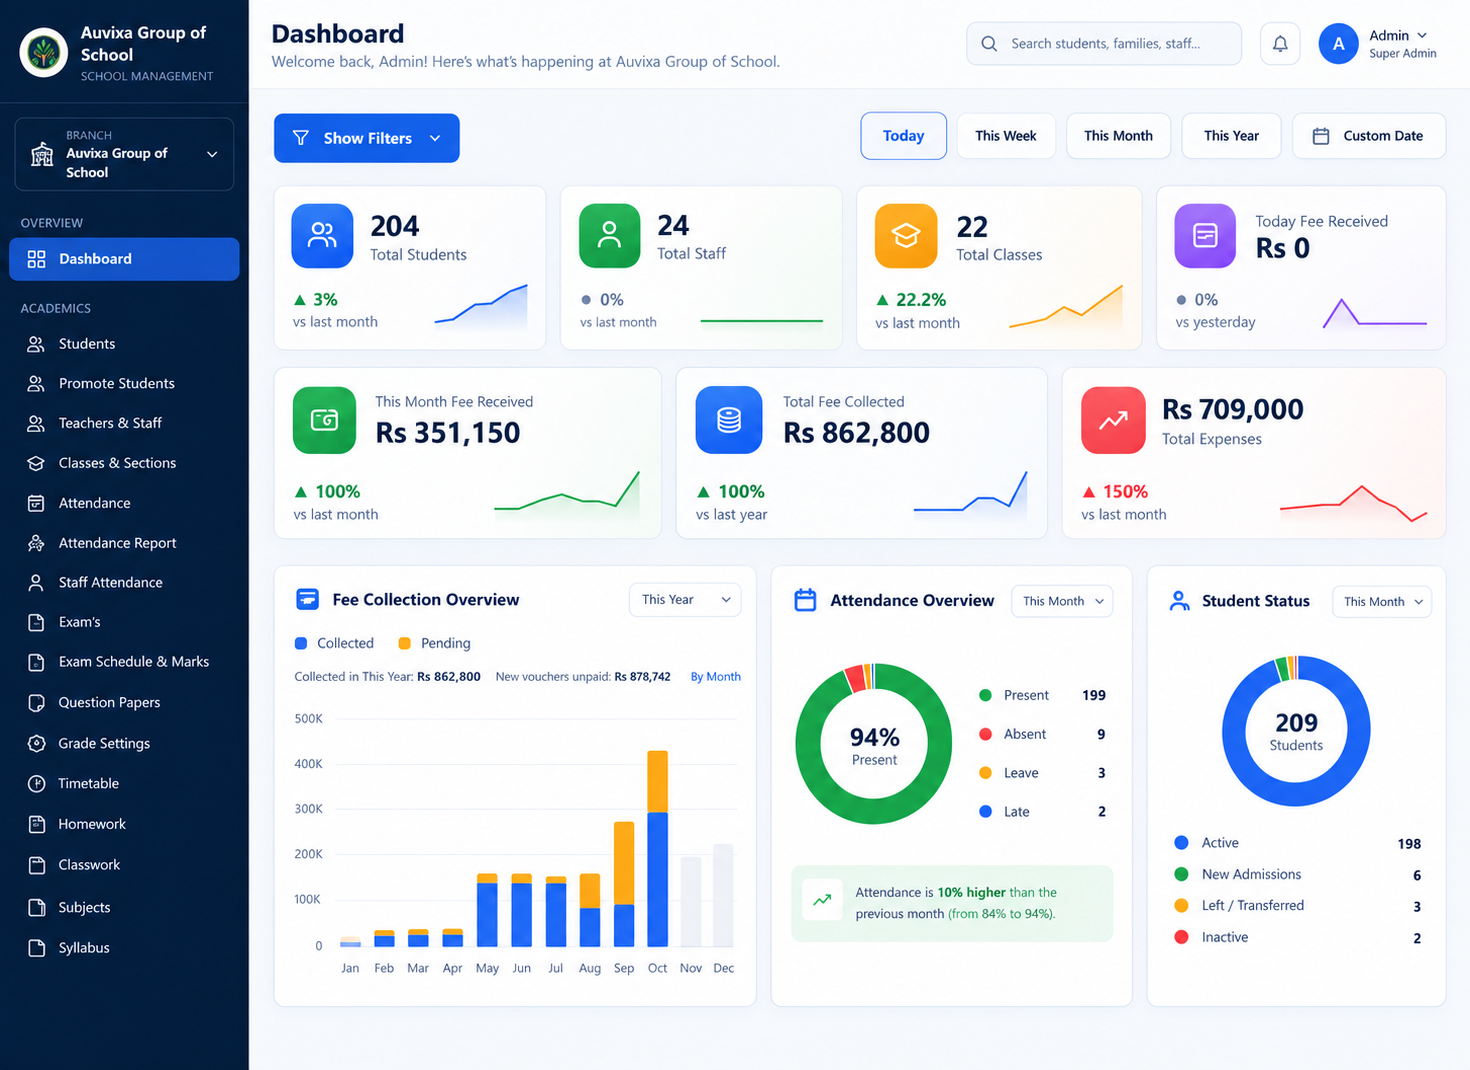
Task: Click the Rs 878,742 unpaid value
Action: pos(642,677)
